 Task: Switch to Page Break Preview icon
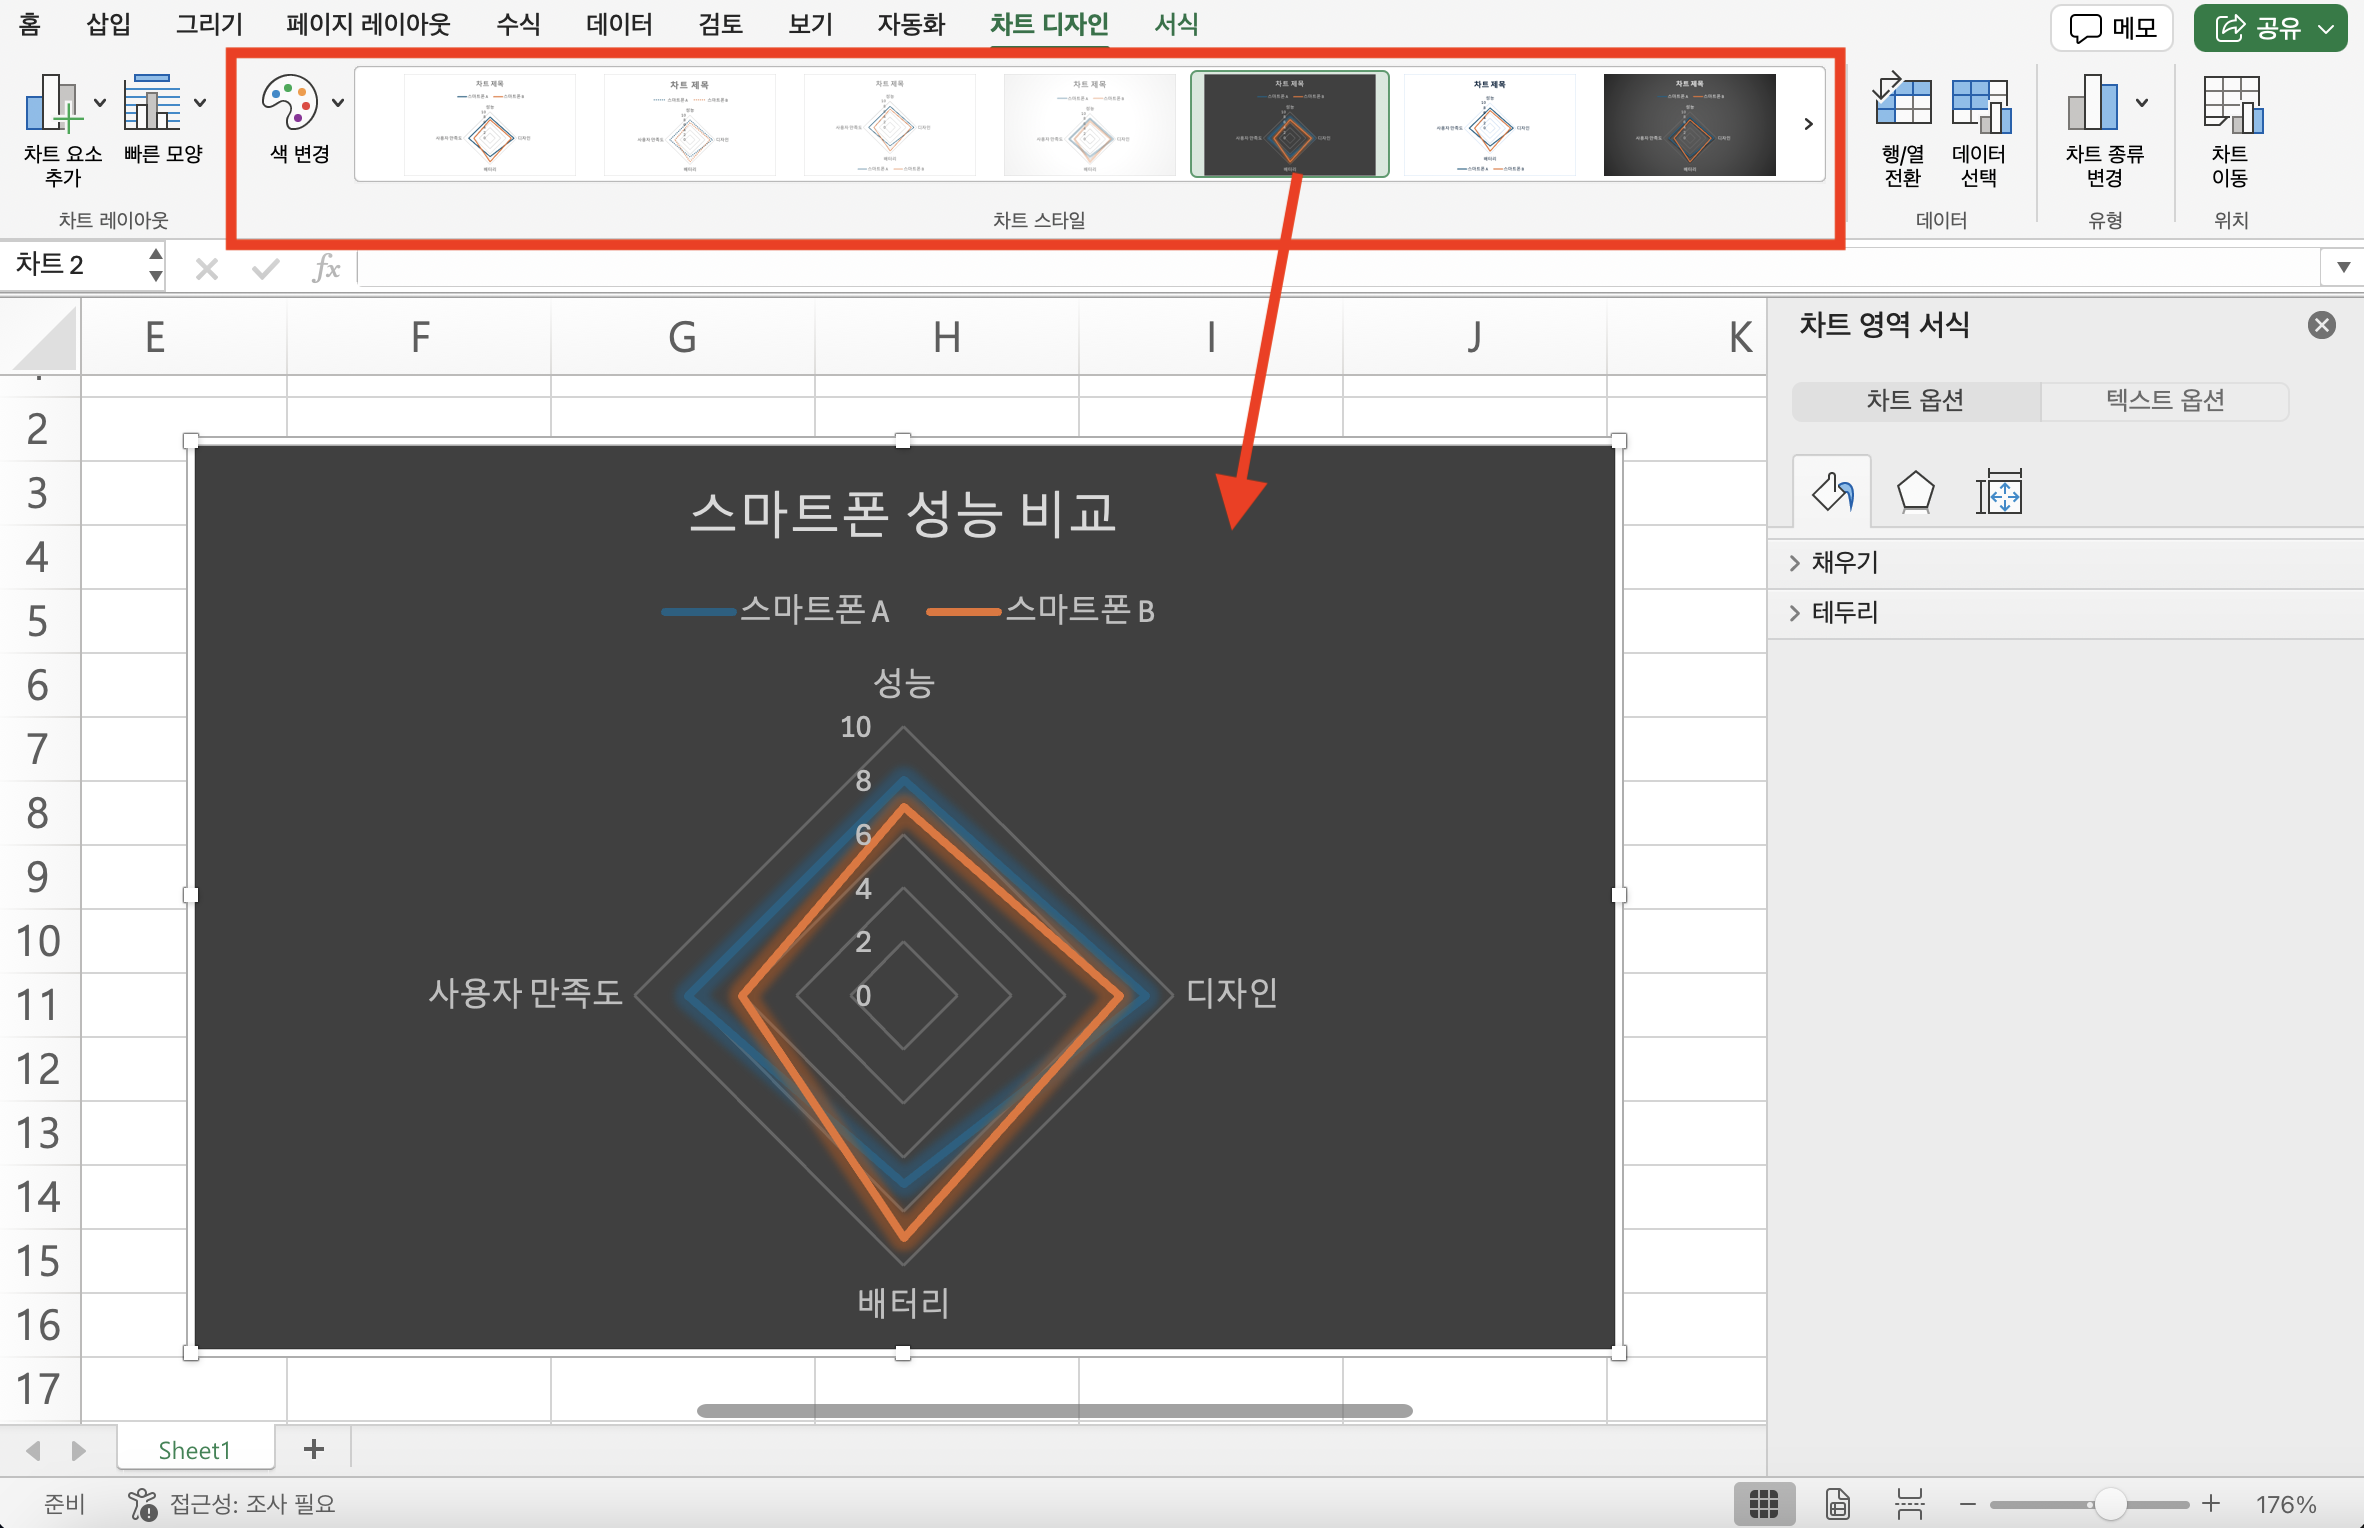click(x=1909, y=1503)
